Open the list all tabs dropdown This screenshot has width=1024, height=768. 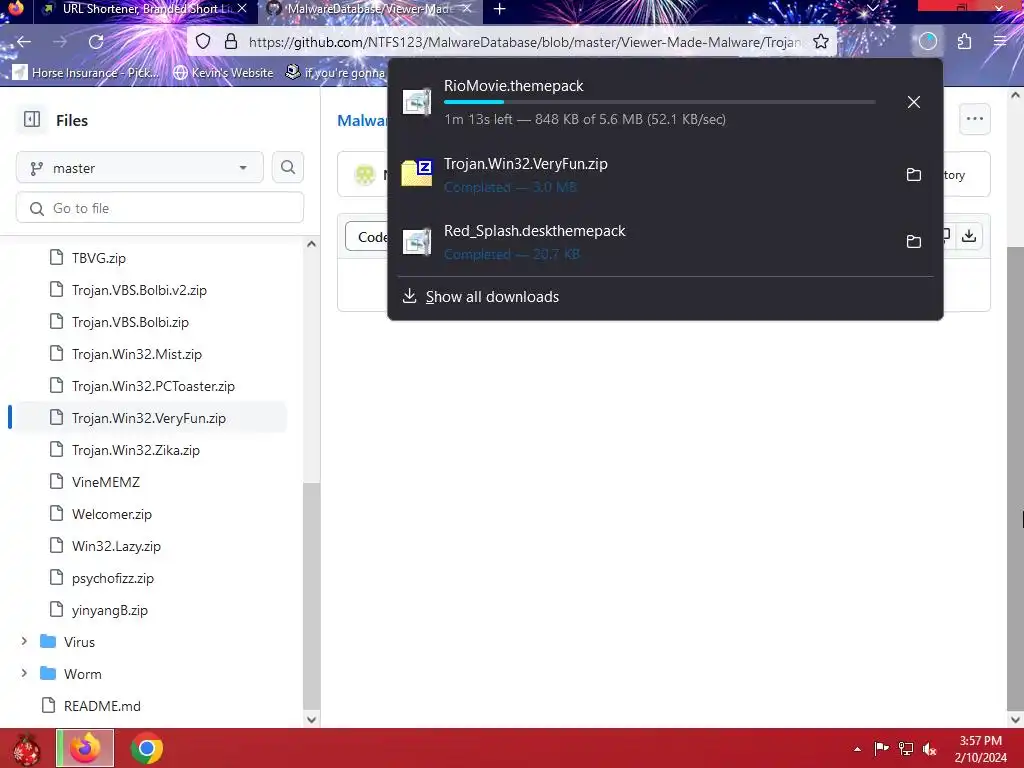[x=872, y=8]
